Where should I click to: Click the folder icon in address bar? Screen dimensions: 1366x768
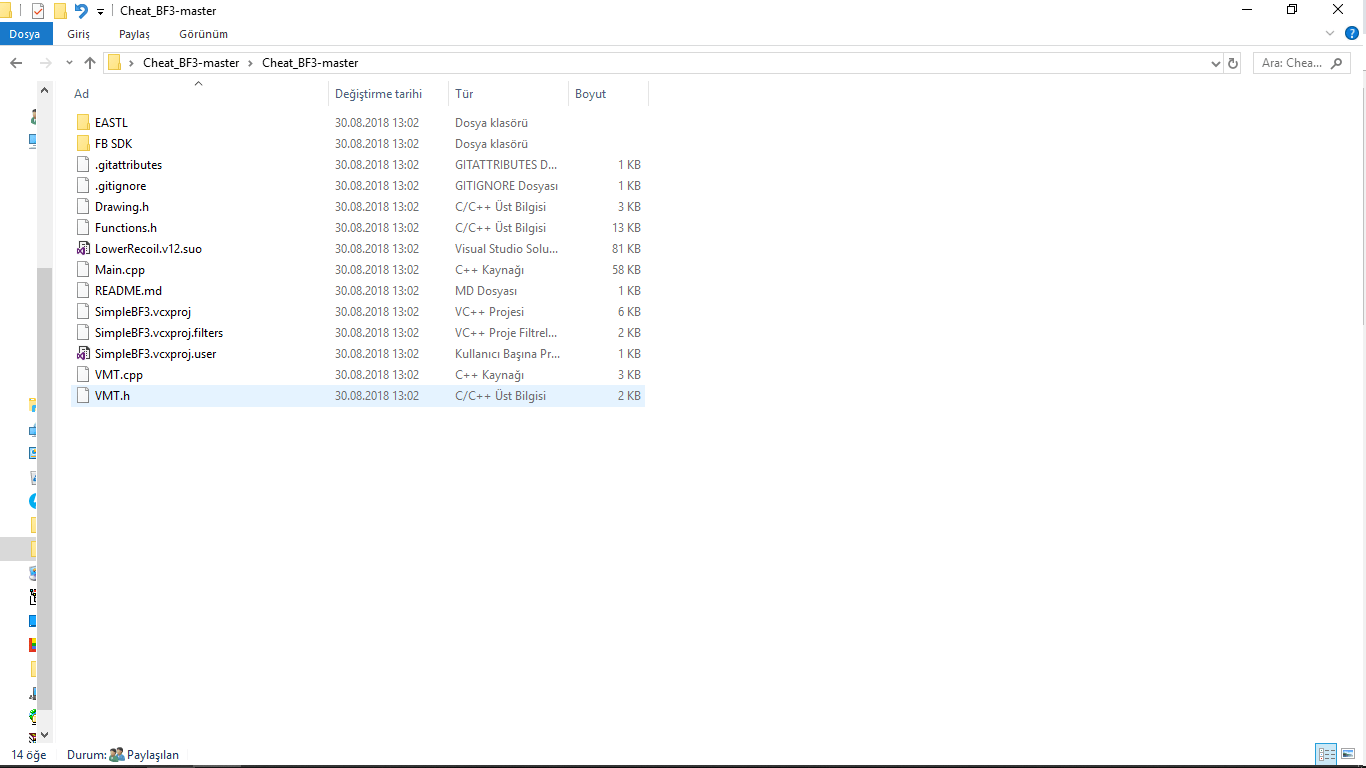[114, 63]
